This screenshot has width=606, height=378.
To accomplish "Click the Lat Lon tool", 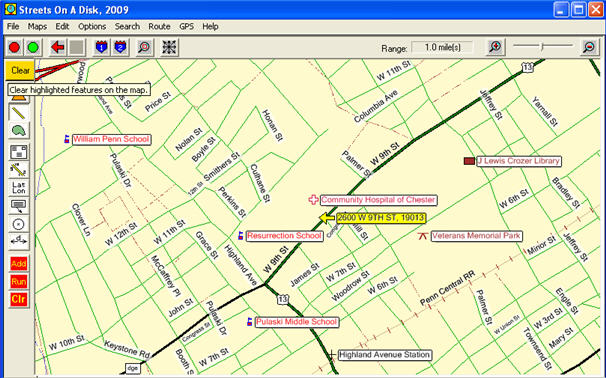I will click(19, 188).
